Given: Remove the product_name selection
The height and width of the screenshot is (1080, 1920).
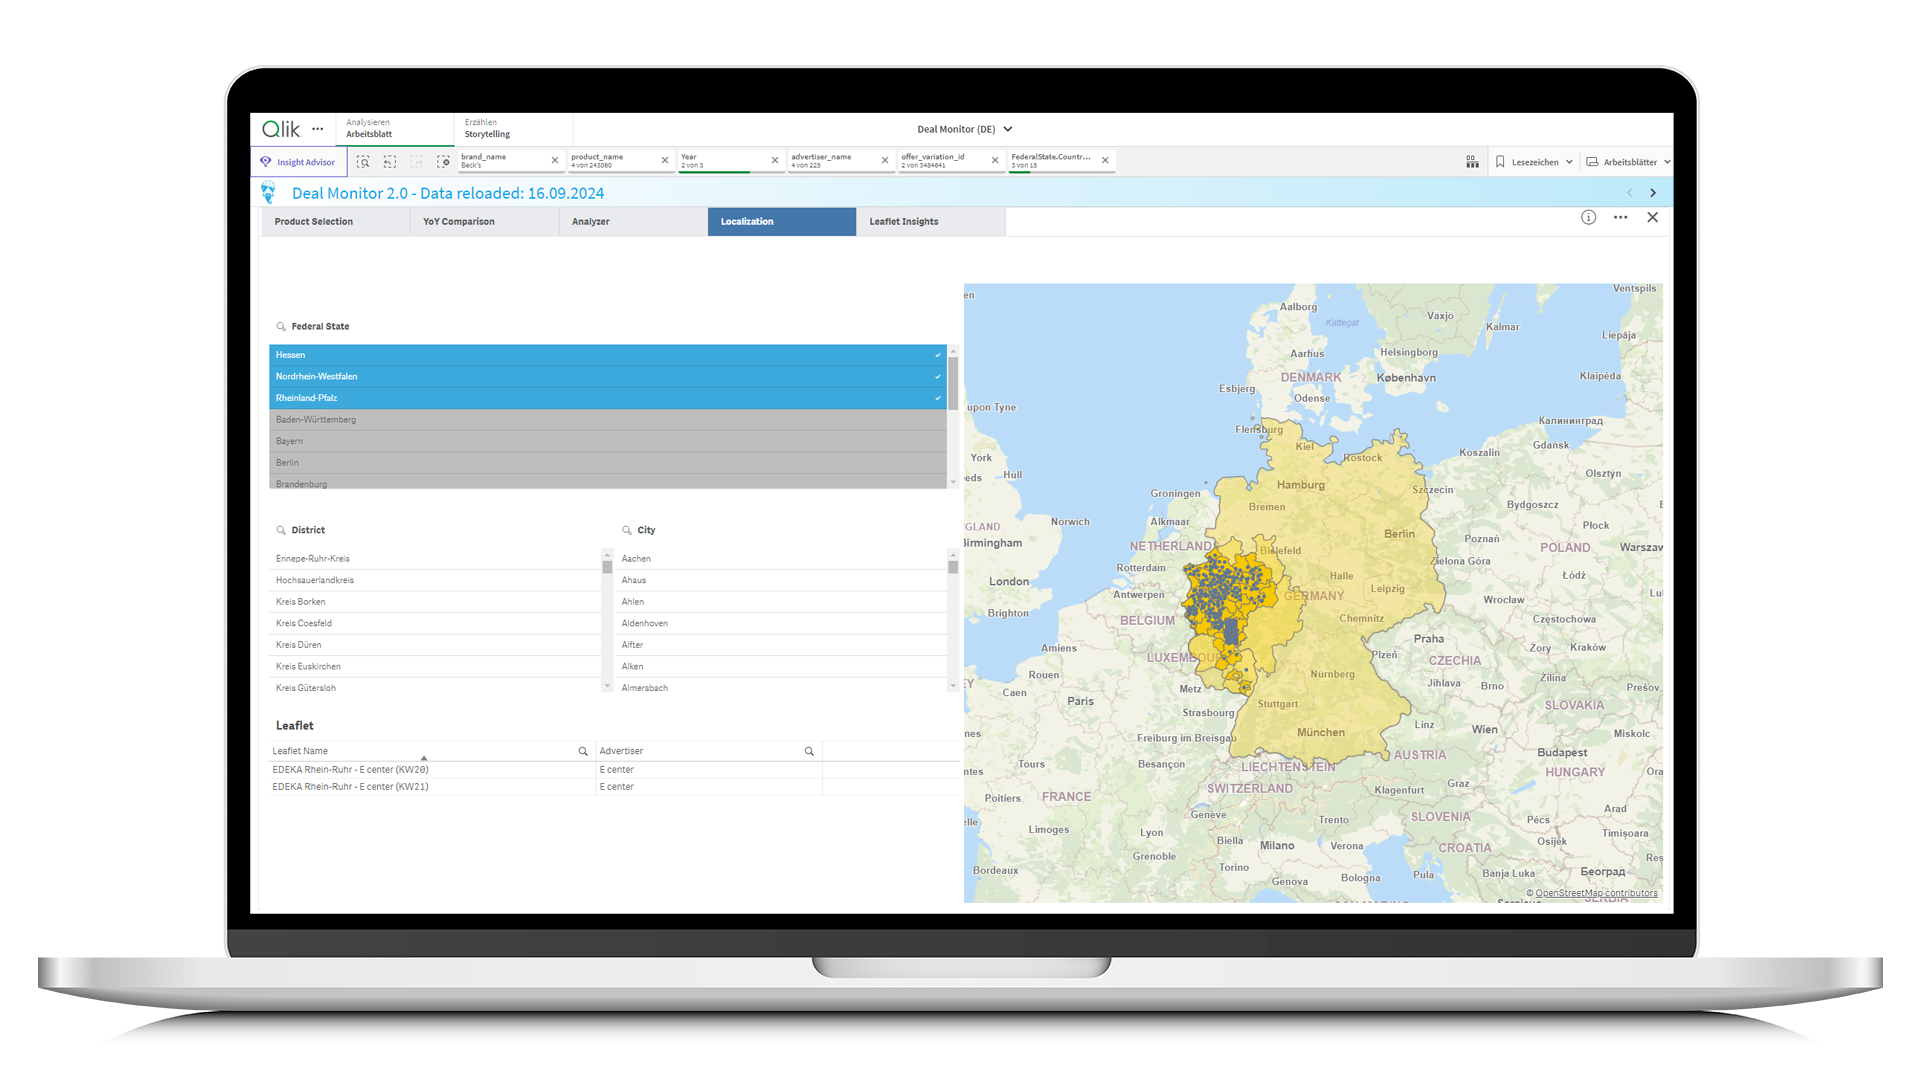Looking at the screenshot, I should [x=665, y=160].
